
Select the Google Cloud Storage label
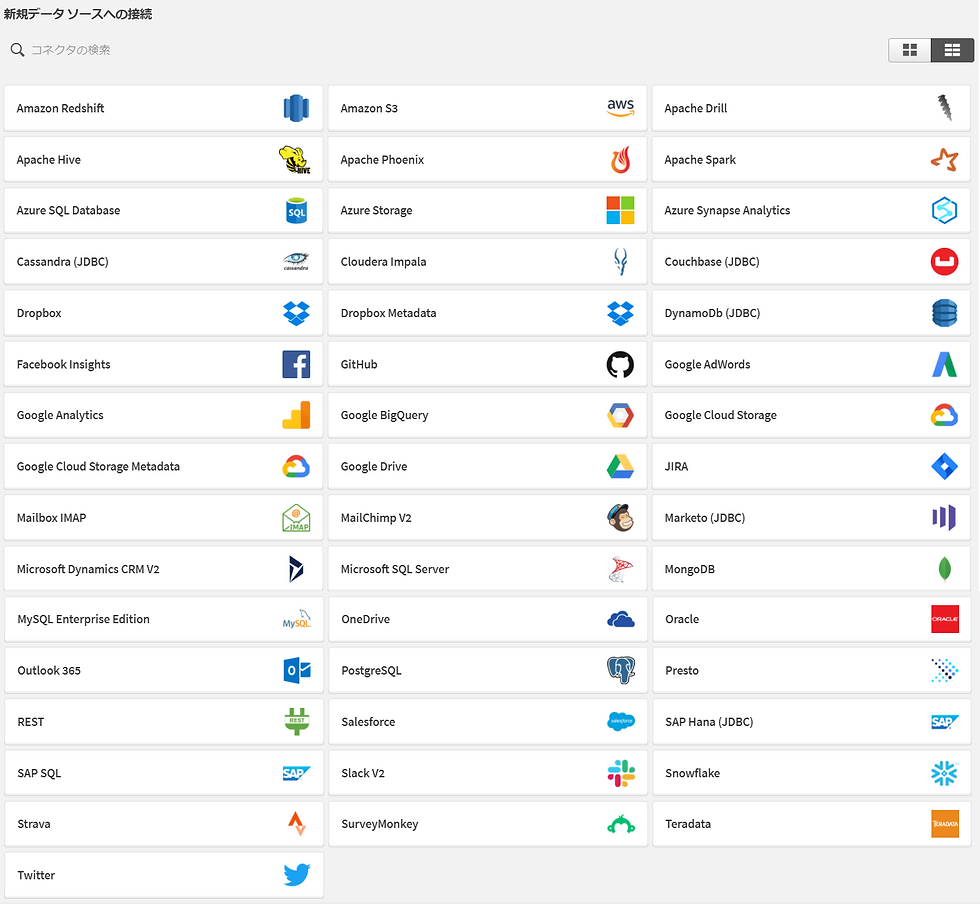point(721,416)
